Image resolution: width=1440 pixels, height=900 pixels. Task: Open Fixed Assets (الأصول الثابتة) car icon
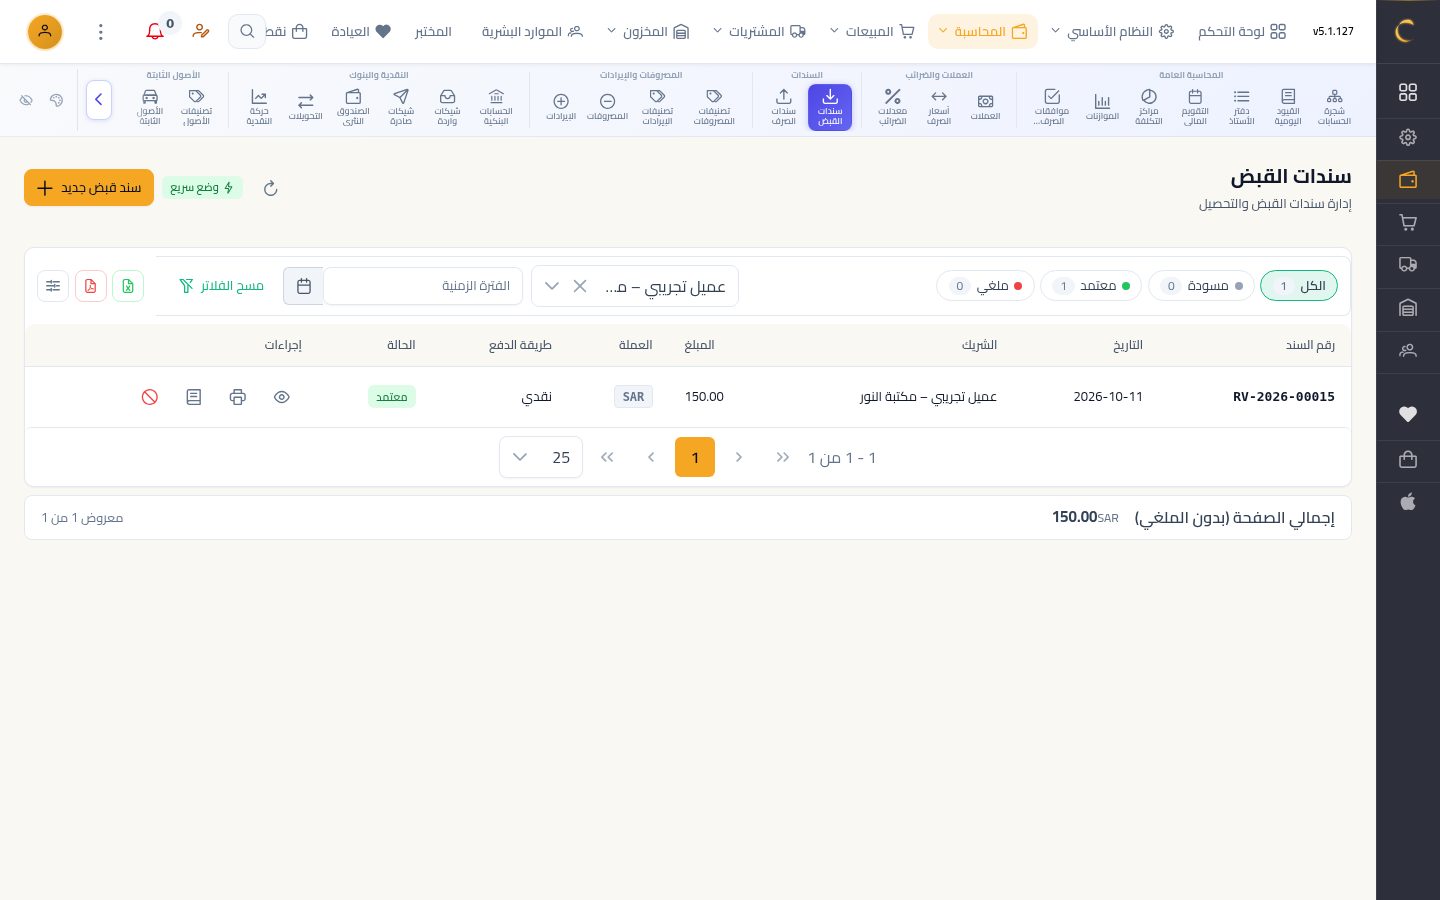coord(150,106)
